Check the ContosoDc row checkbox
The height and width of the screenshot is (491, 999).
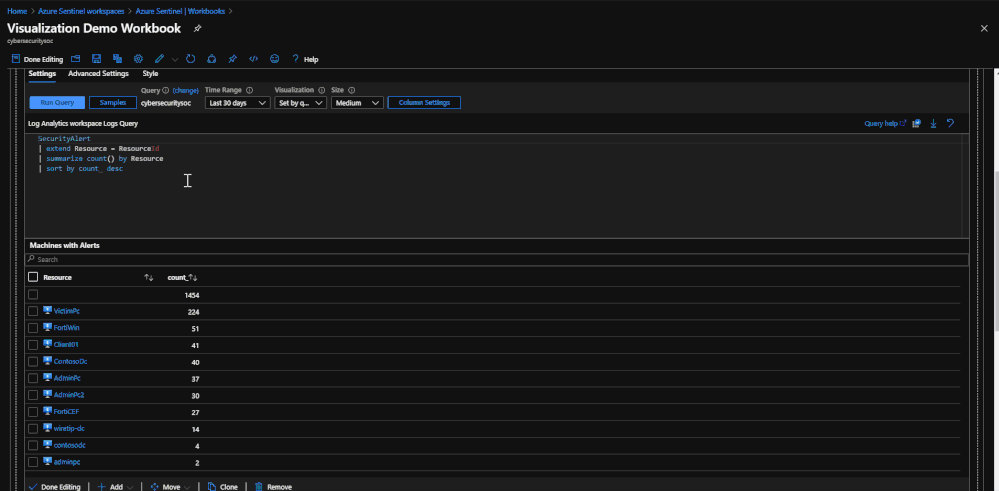[x=33, y=361]
